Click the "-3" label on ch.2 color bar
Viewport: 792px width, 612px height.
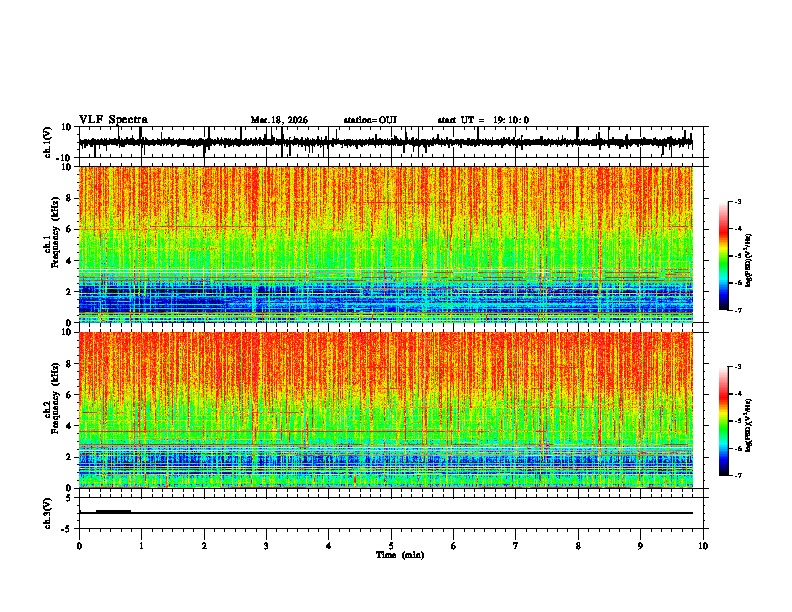pos(738,367)
